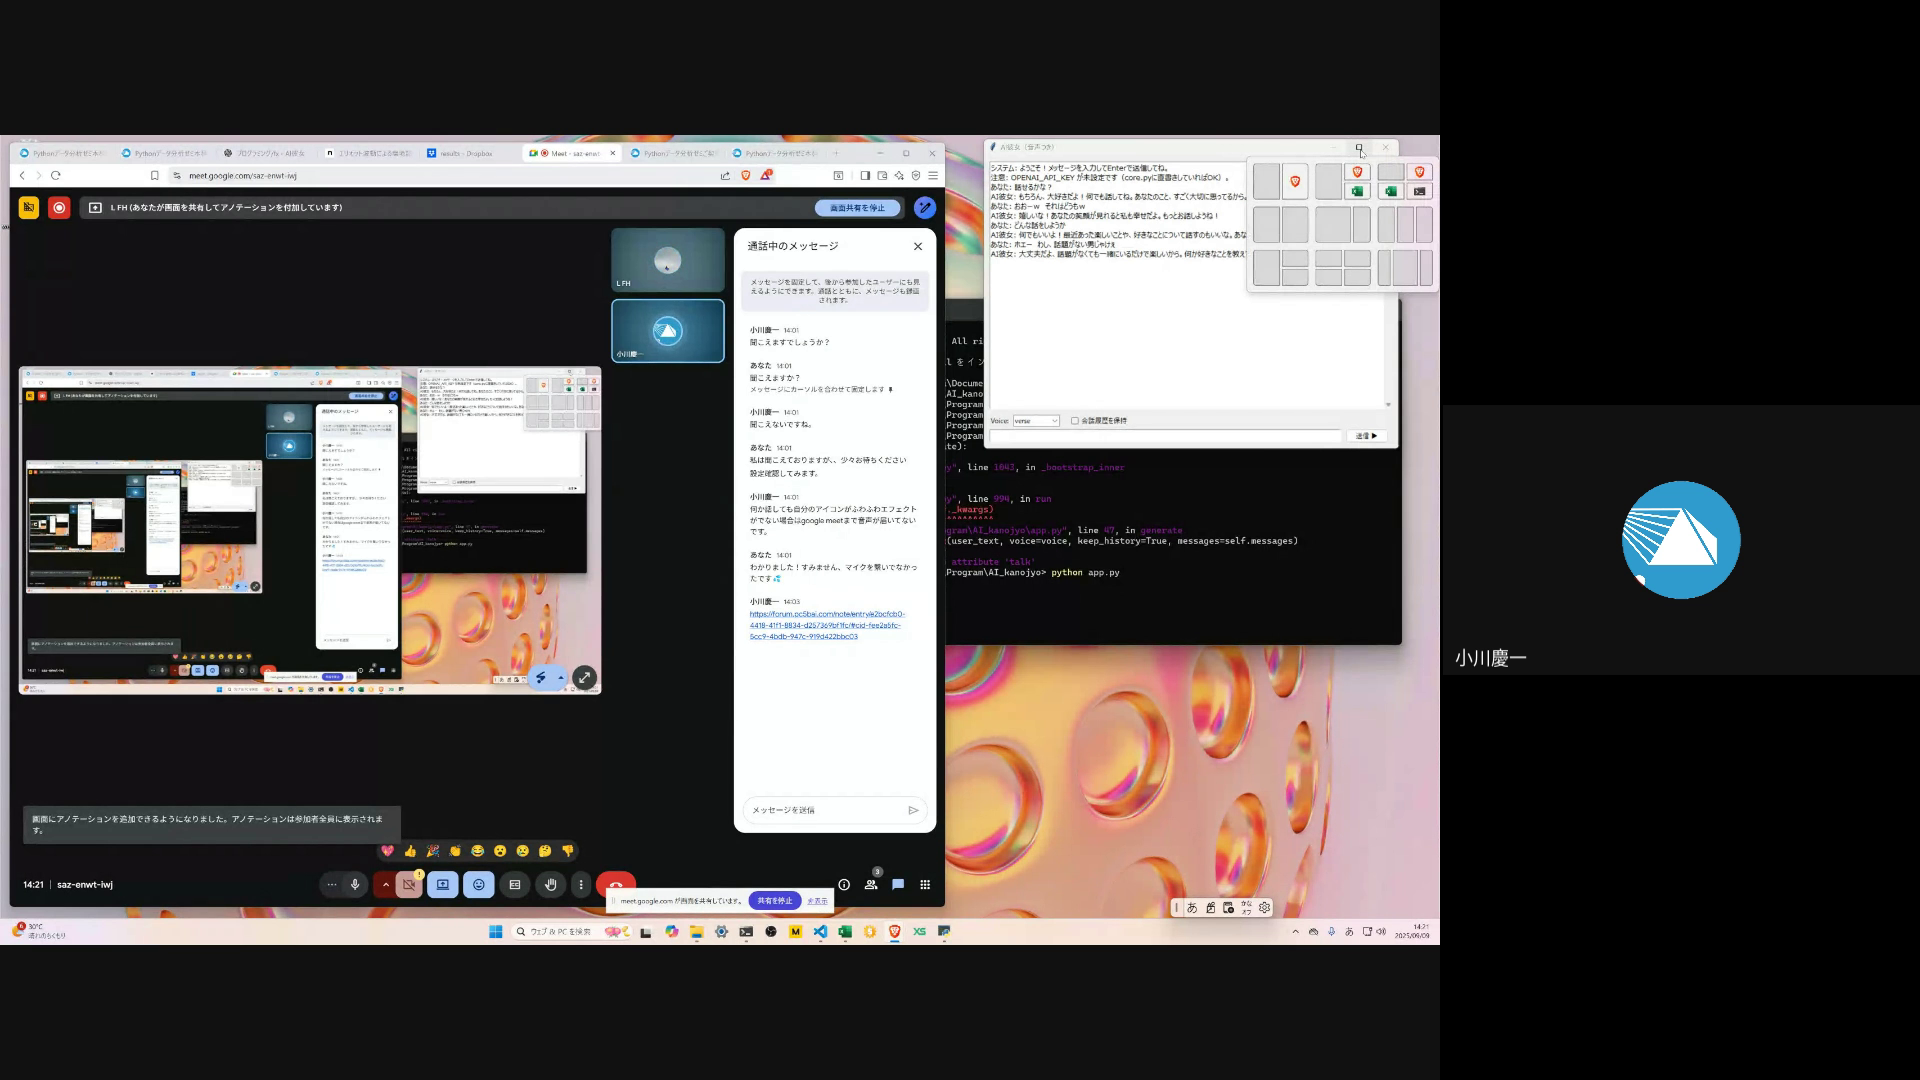This screenshot has height=1080, width=1920.
Task: Open the participants people icon
Action: pyautogui.click(x=871, y=885)
